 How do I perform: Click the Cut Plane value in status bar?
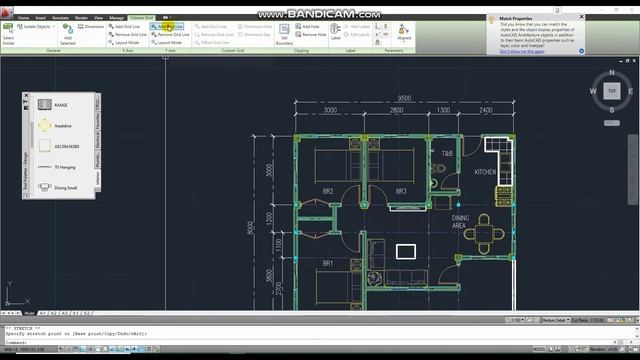click(588, 320)
